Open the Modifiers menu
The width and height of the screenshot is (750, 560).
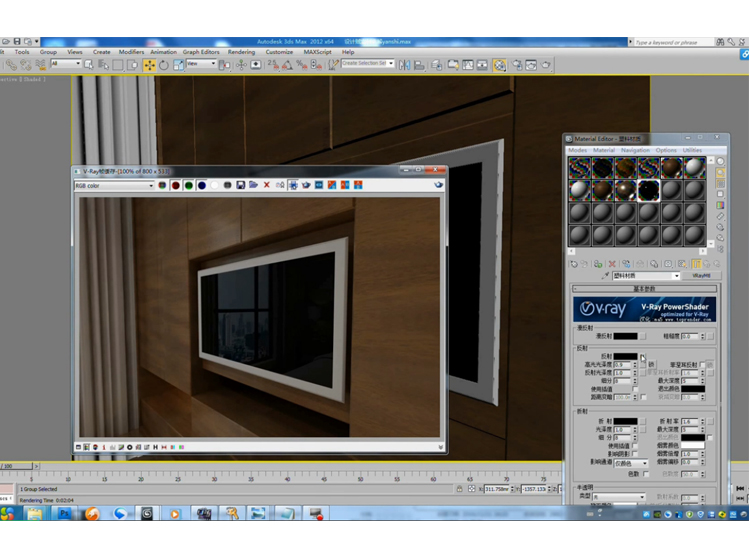tap(131, 52)
